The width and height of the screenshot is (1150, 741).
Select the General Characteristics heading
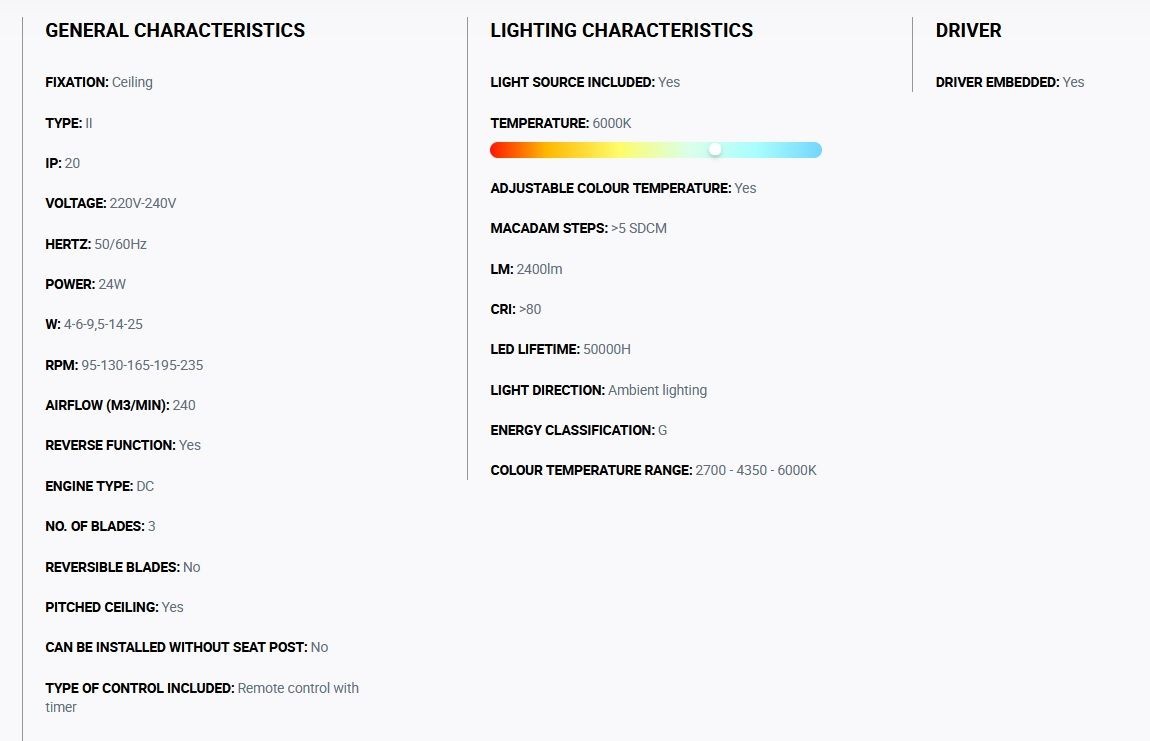click(175, 30)
